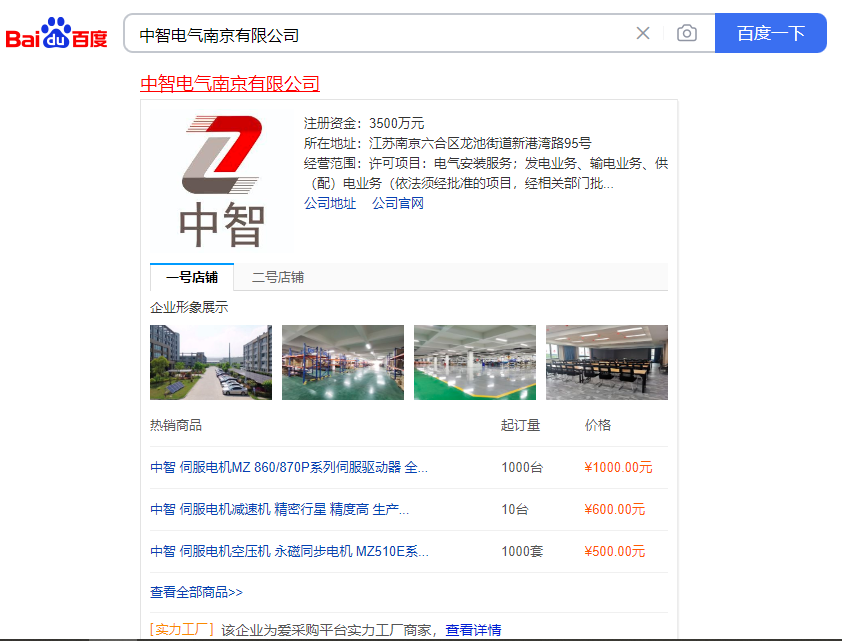Open the 中智电气南京有限公司 title link
This screenshot has width=842, height=641.
click(x=230, y=84)
